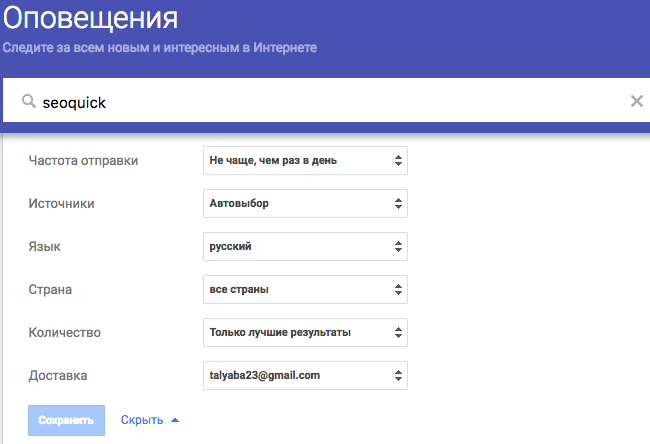Click the Доставка label
The height and width of the screenshot is (444, 650).
point(58,376)
